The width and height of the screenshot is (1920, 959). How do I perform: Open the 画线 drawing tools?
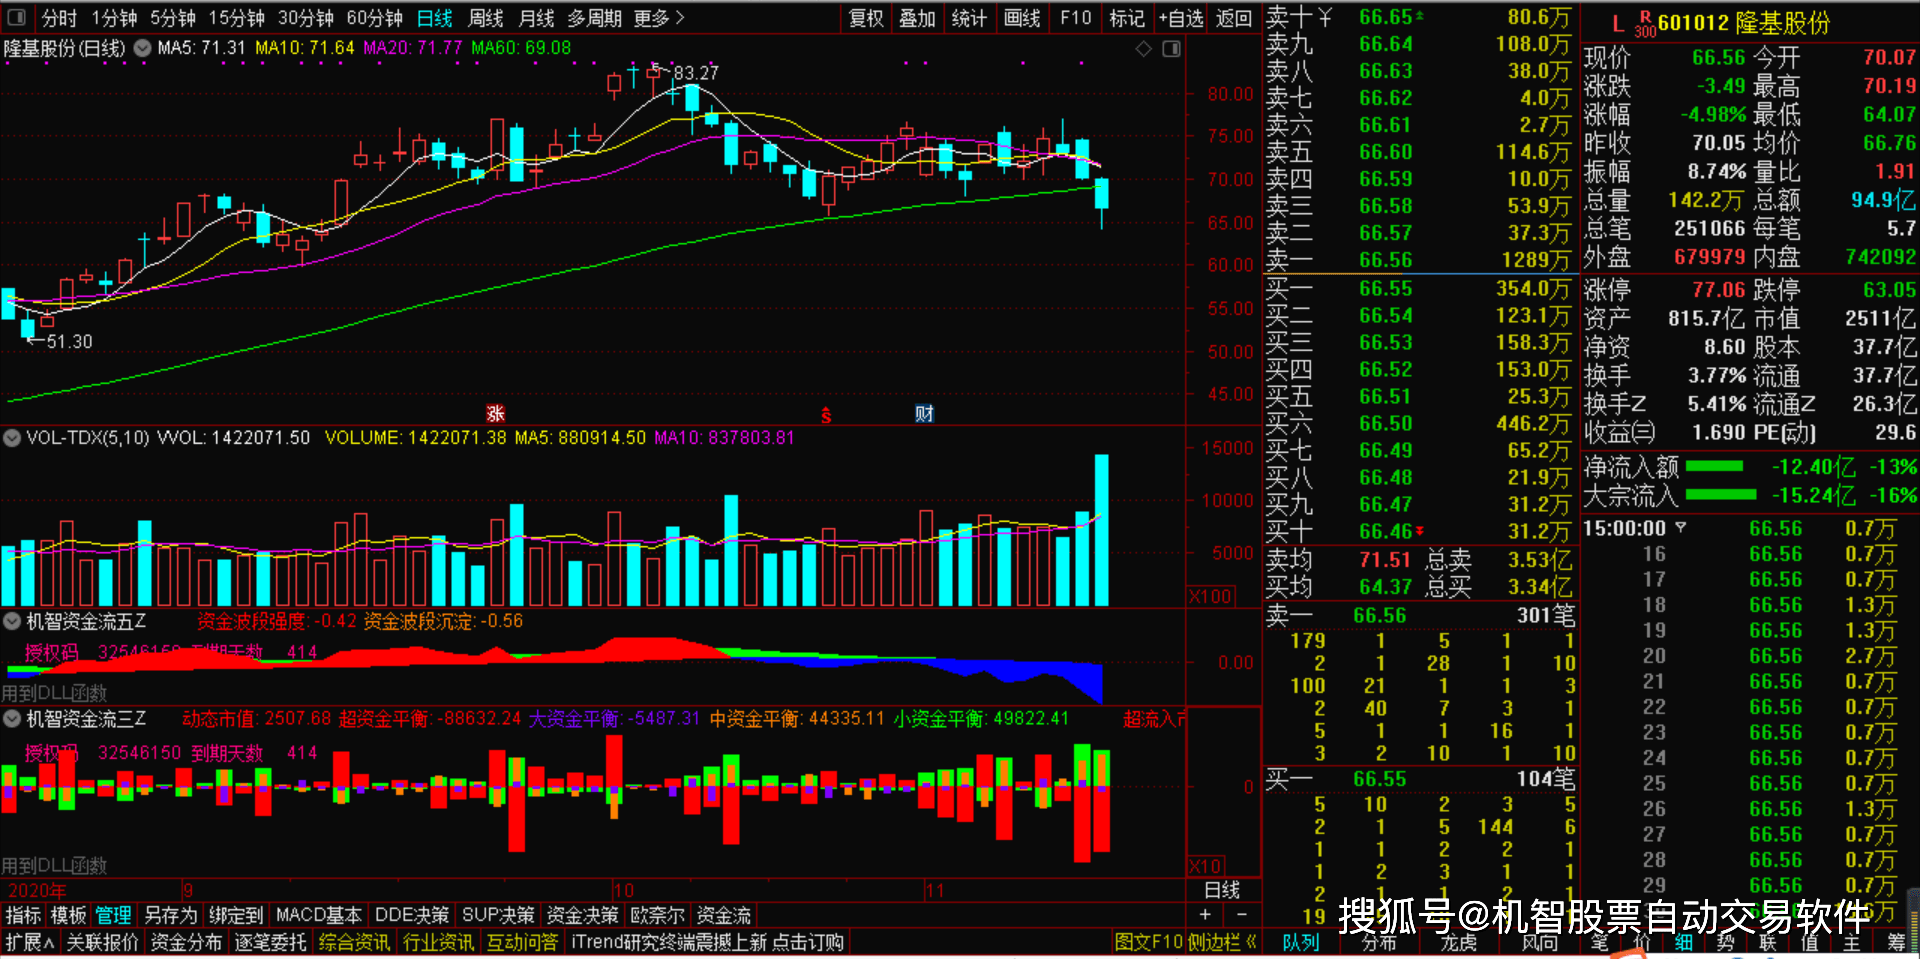pos(1022,18)
